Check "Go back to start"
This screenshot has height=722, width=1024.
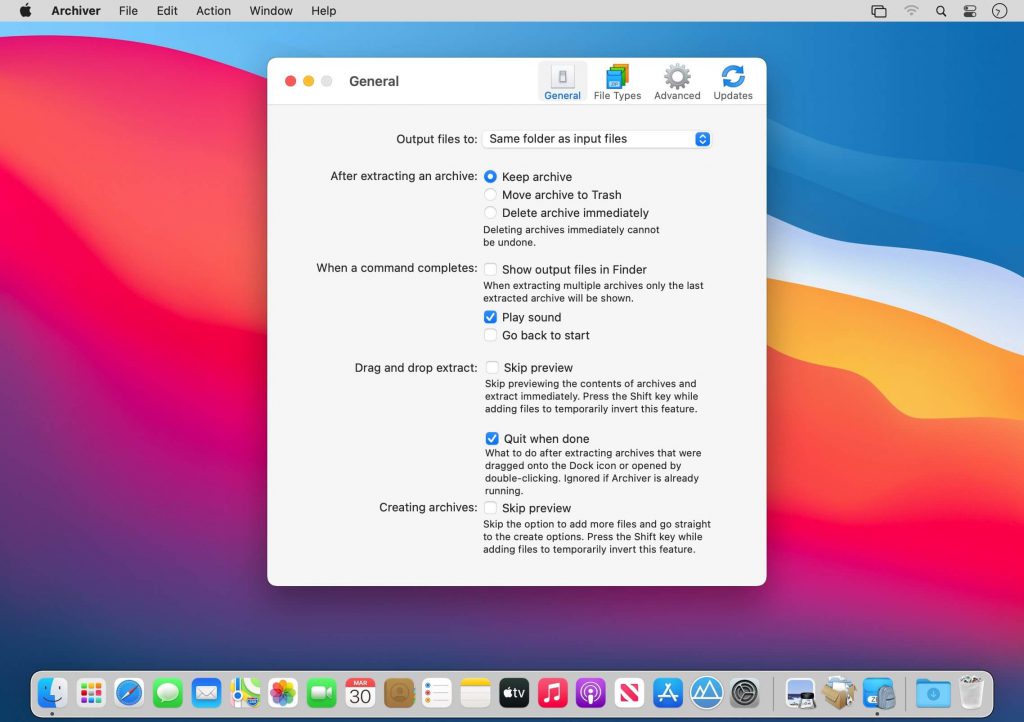[x=491, y=335]
